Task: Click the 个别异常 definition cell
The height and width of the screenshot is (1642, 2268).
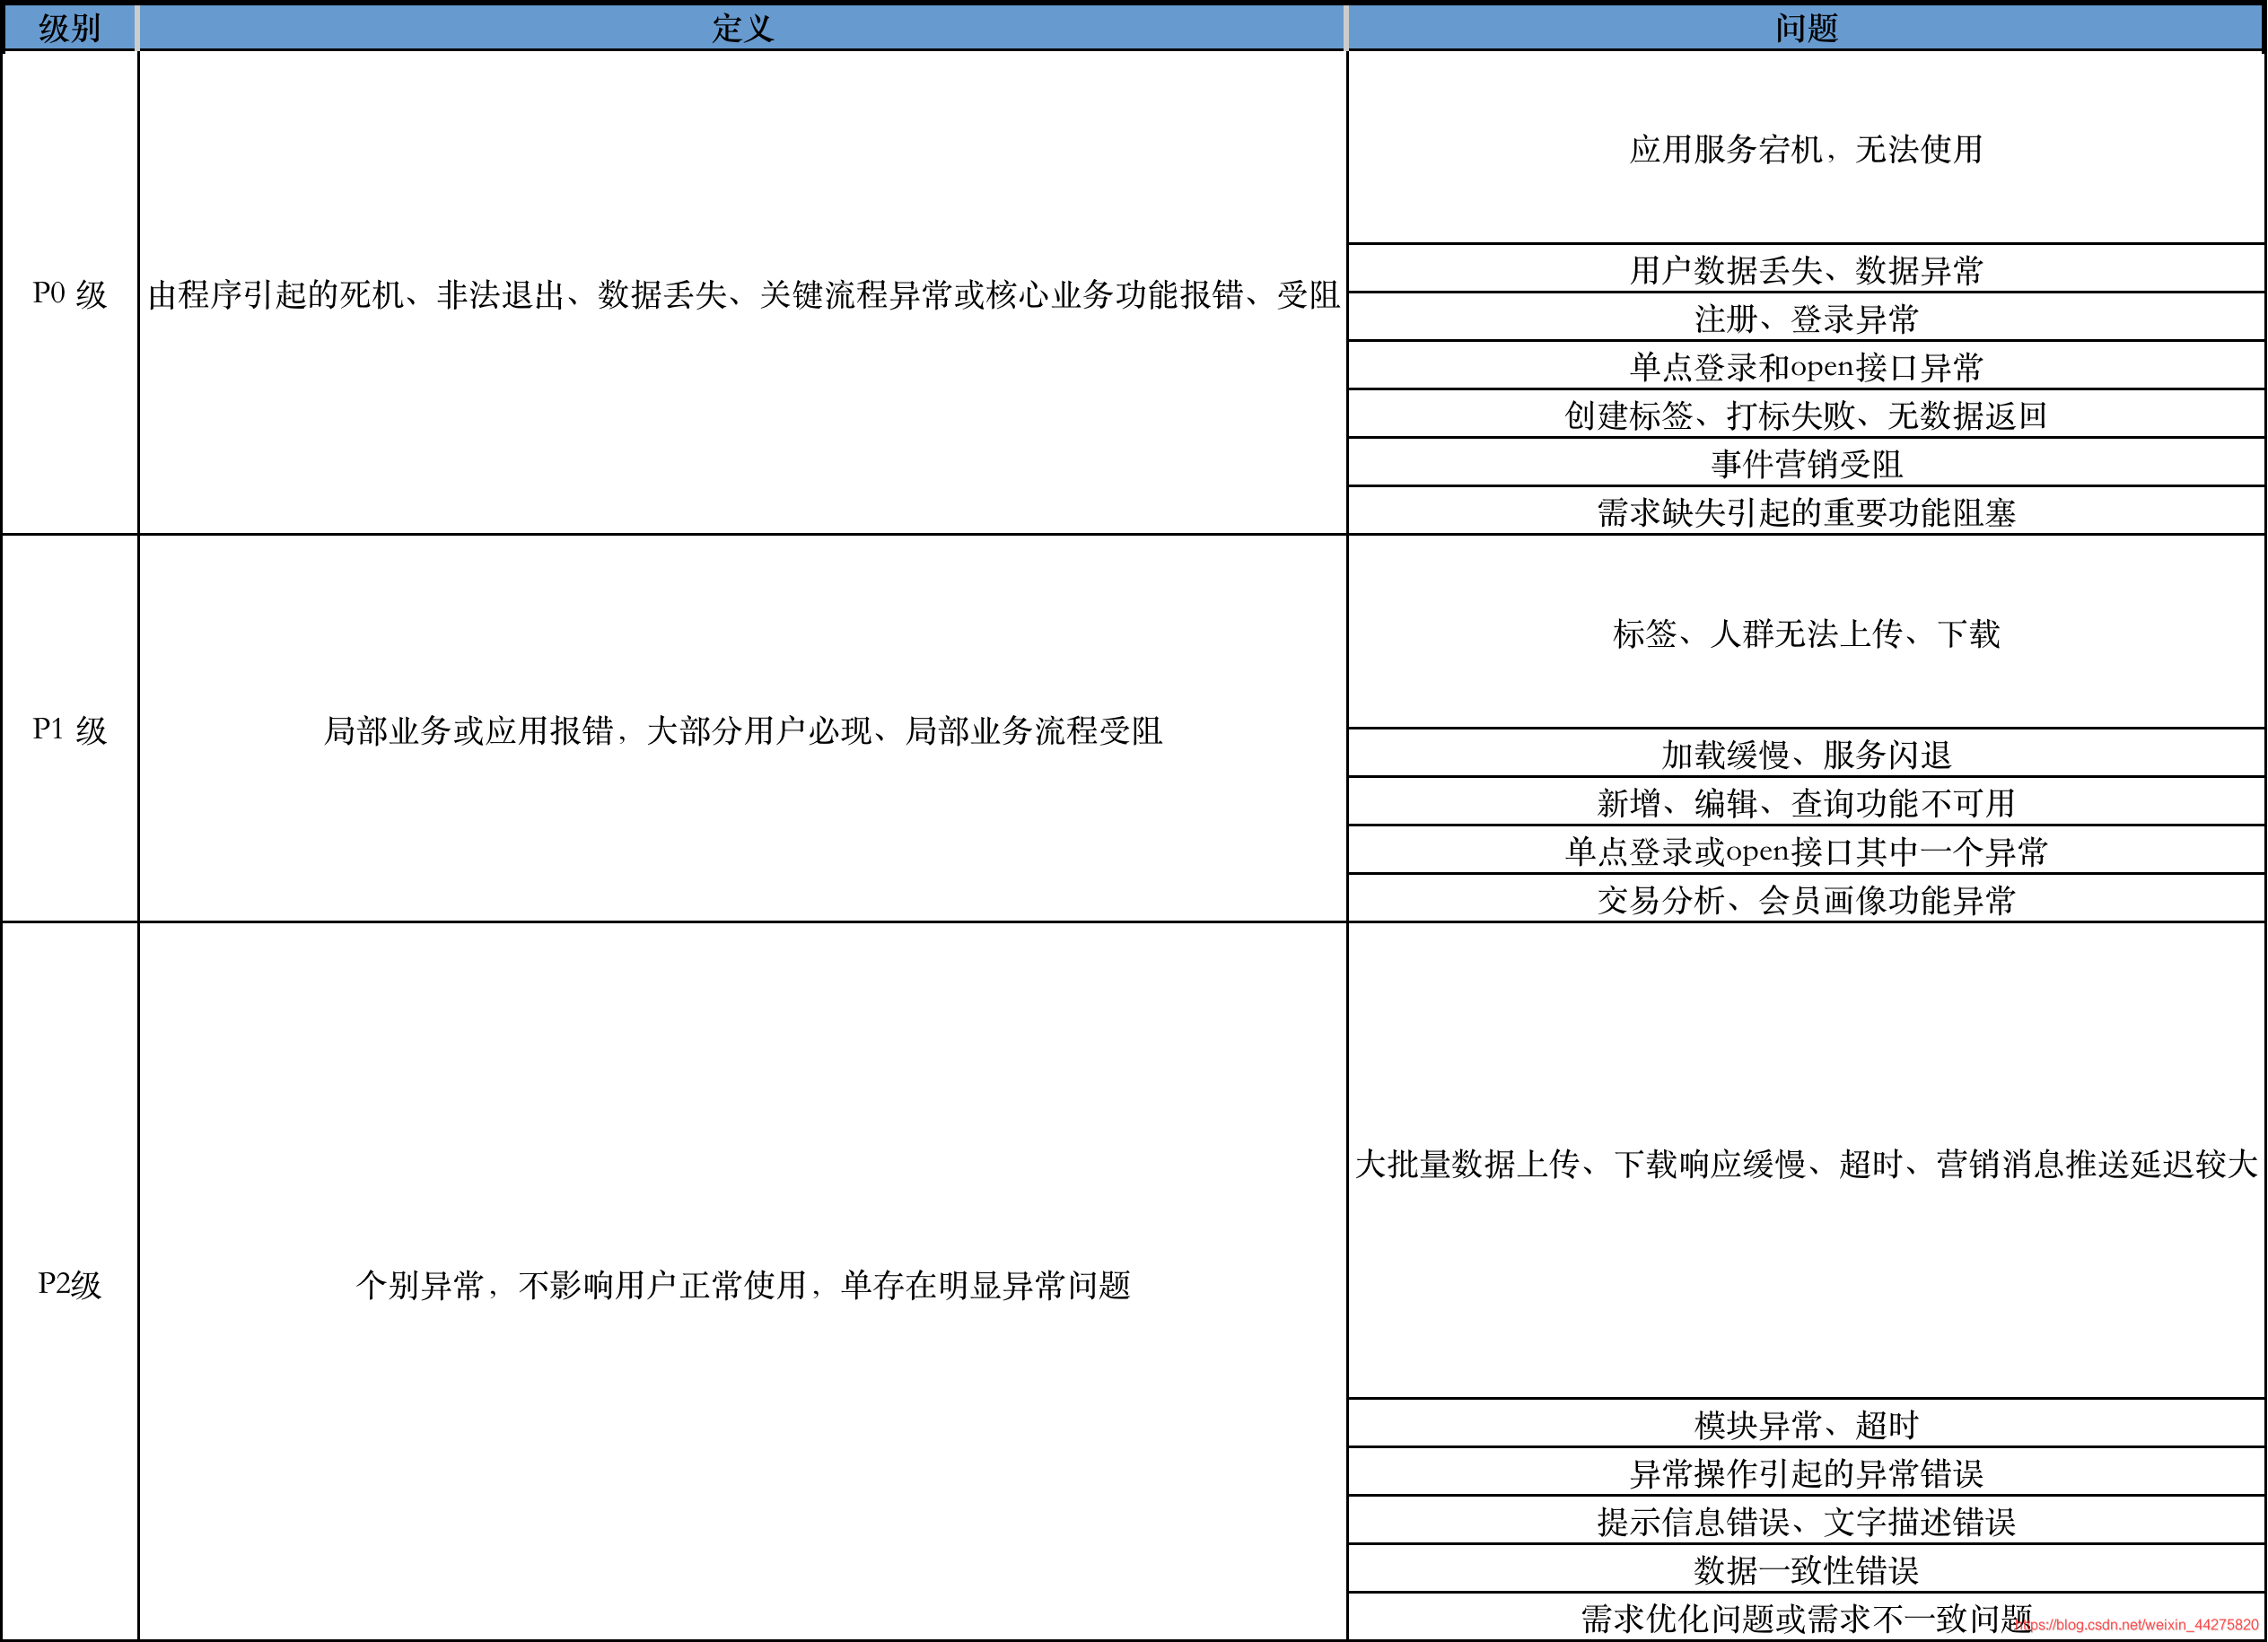Action: pos(742,1285)
